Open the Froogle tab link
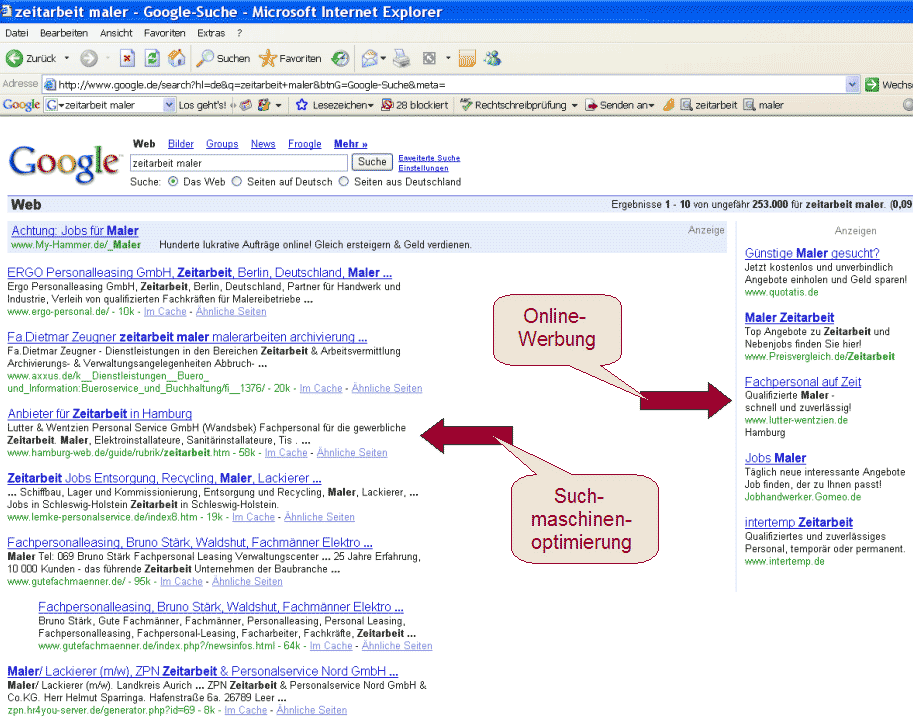 pos(305,144)
